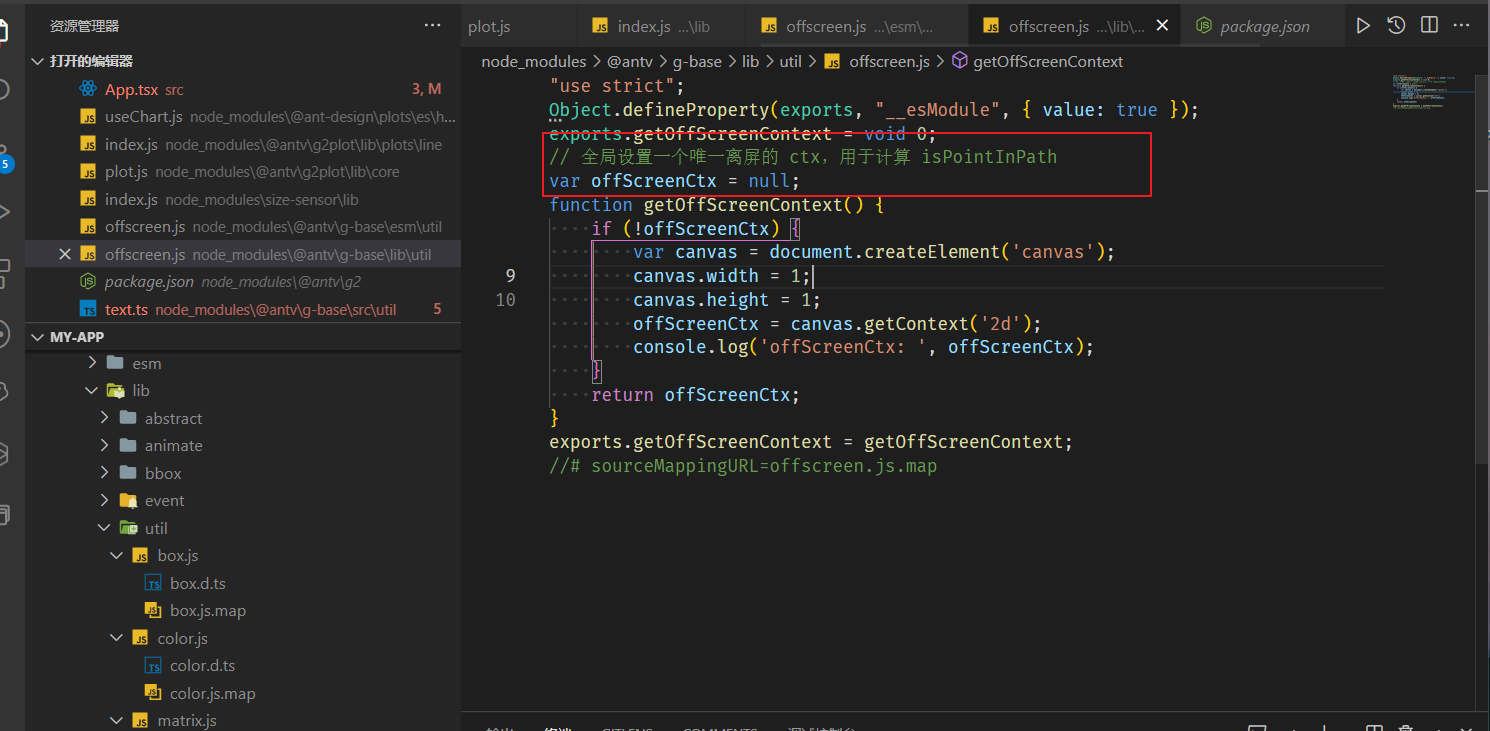This screenshot has height=731, width=1490.
Task: Open getOffScreenContext from the breadcrumb bar
Action: pos(1047,61)
